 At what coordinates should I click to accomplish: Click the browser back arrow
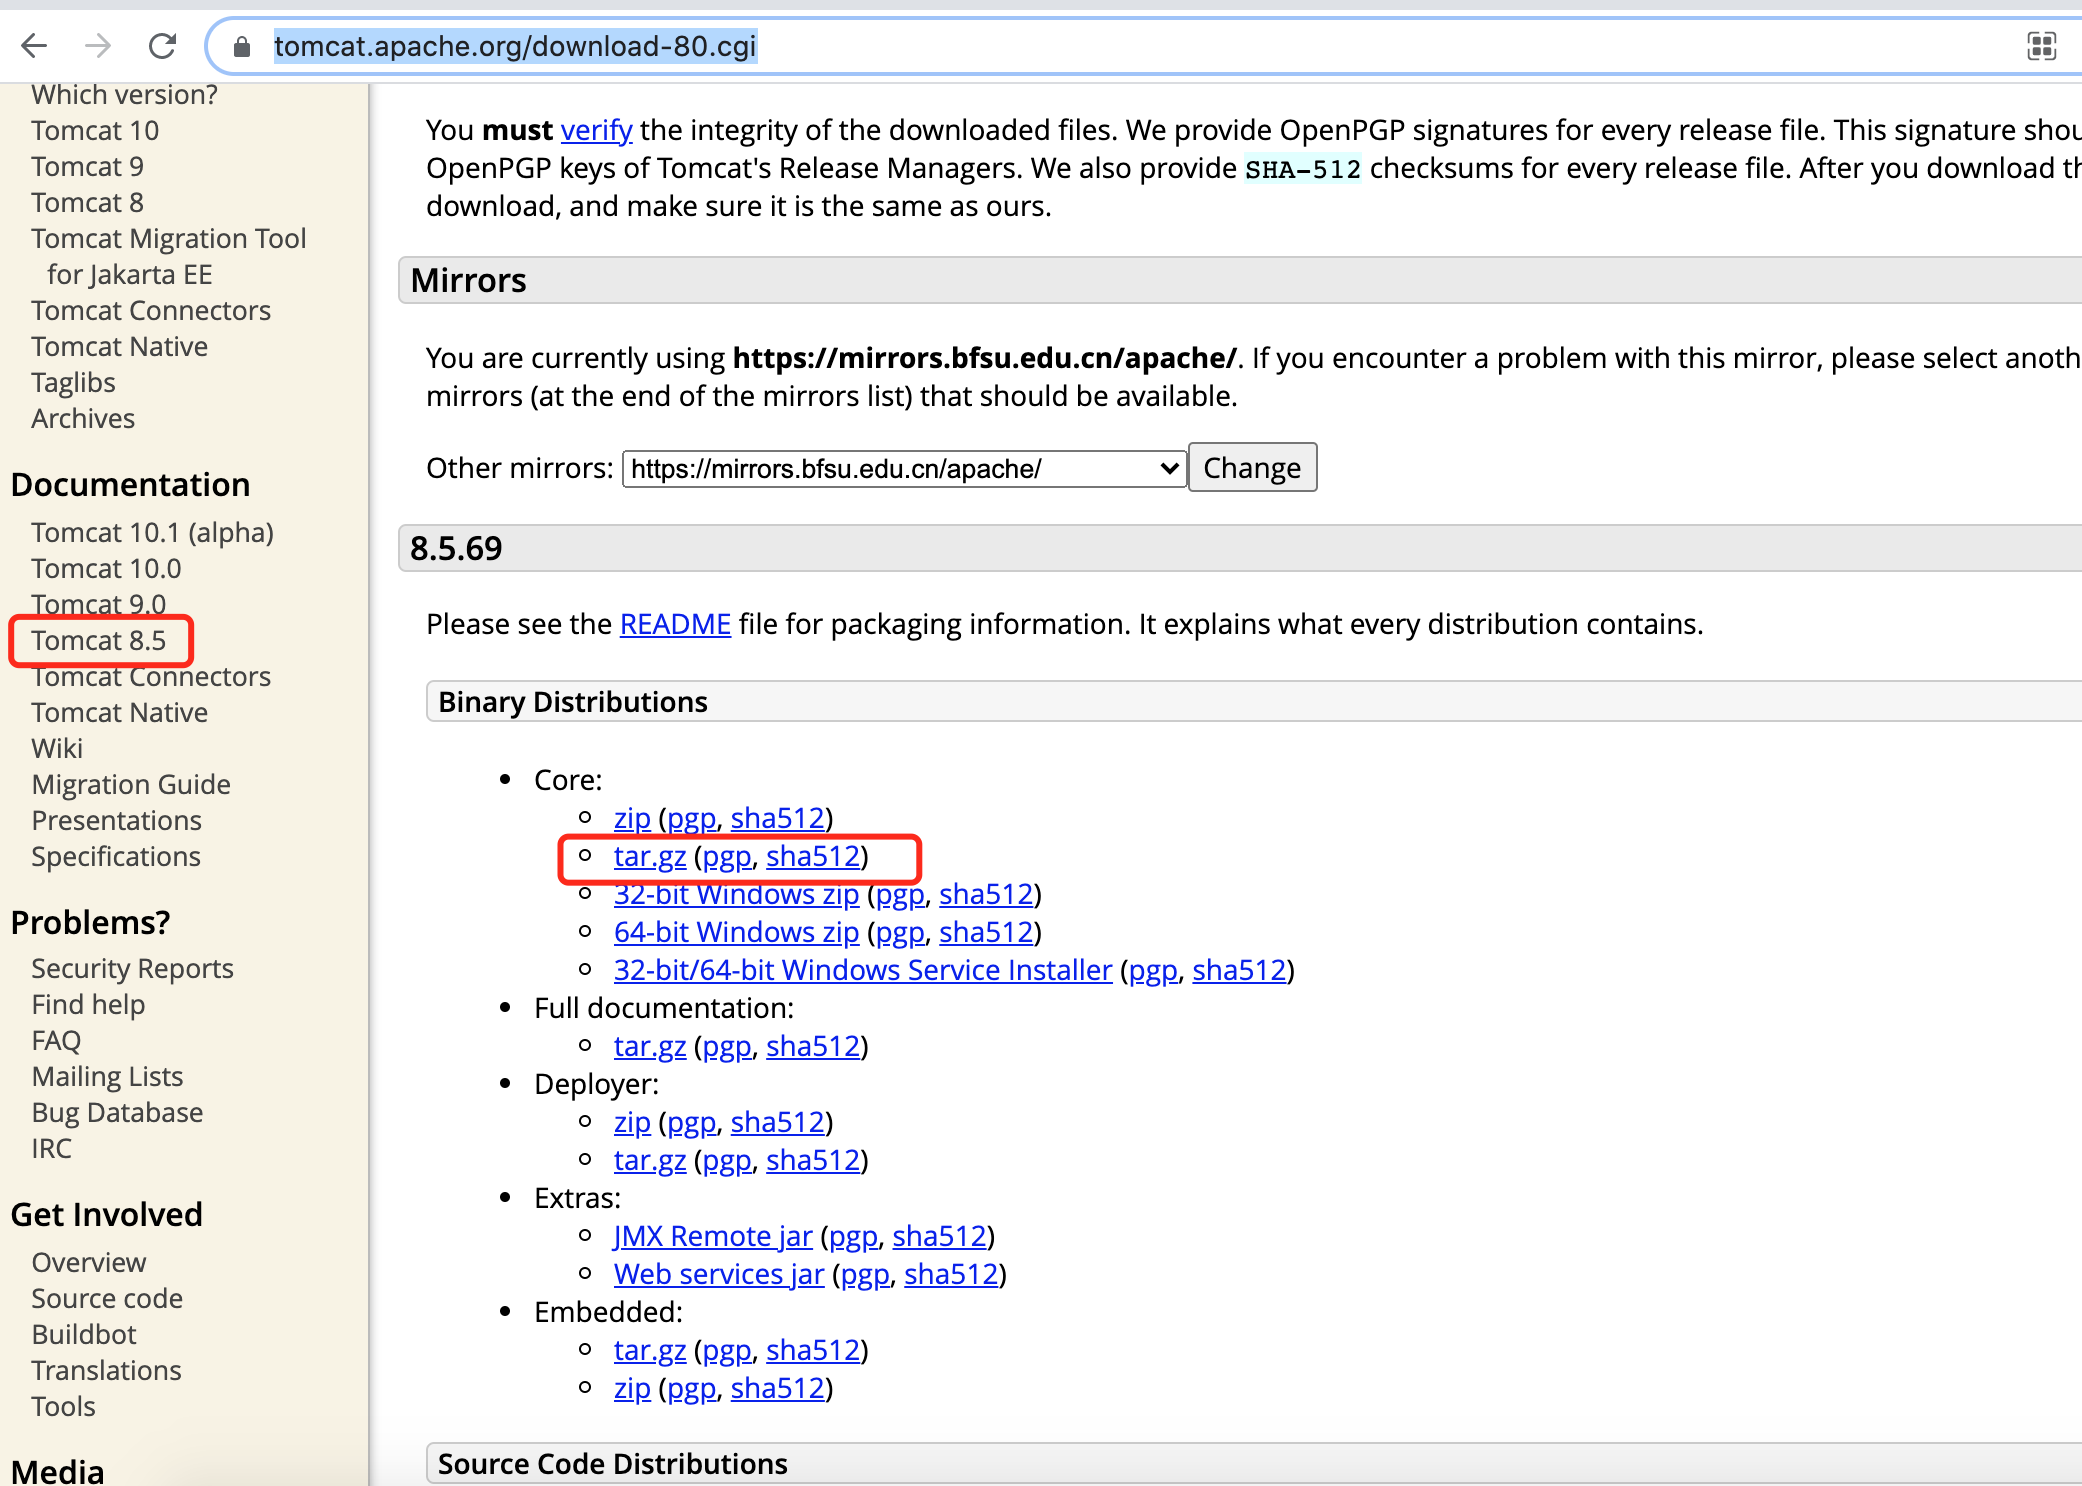[x=34, y=46]
